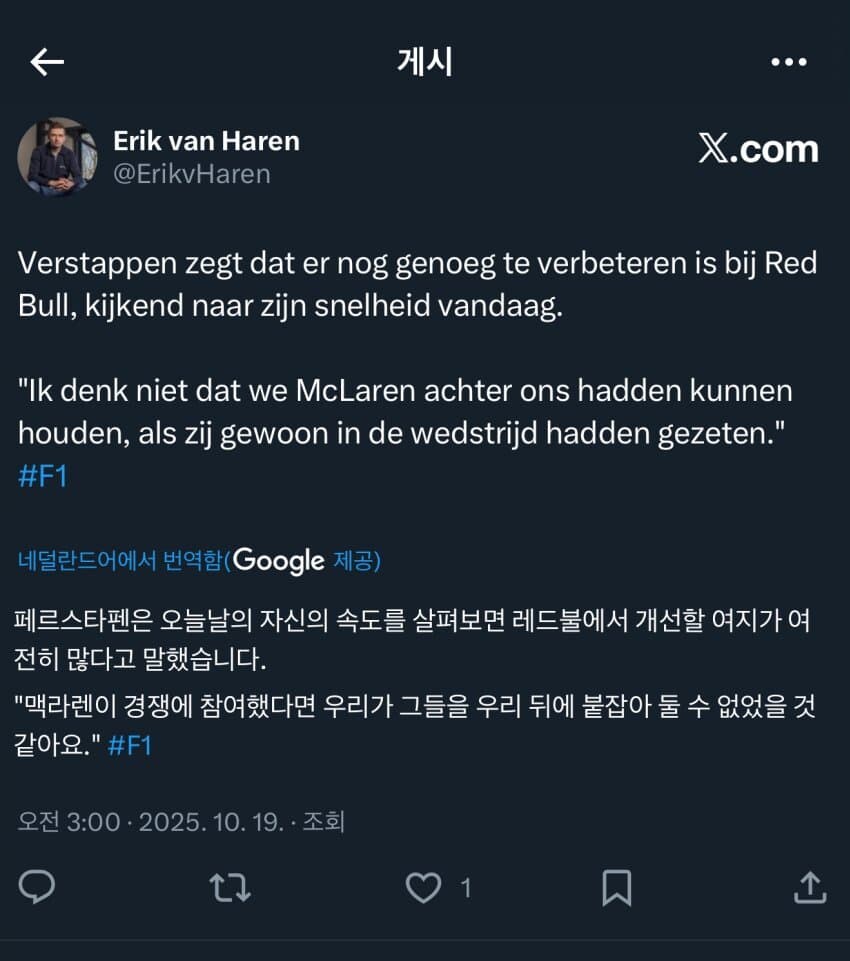Image resolution: width=850 pixels, height=961 pixels.
Task: Open the three-dot more options menu
Action: click(x=789, y=62)
